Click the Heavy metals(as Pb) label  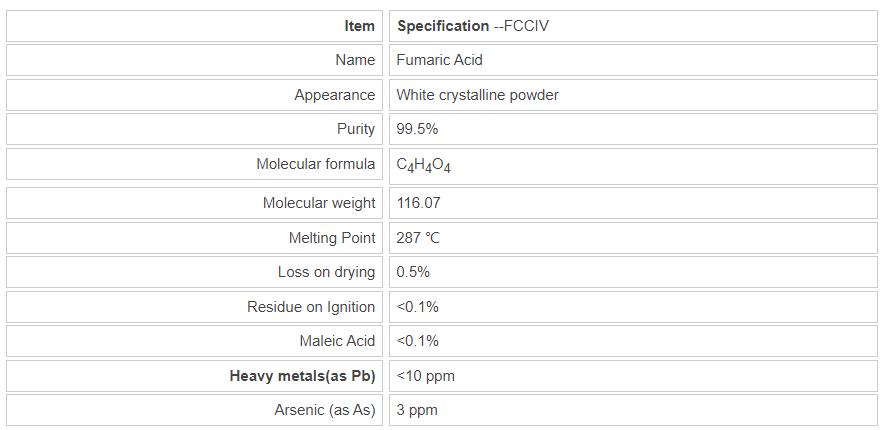click(x=302, y=376)
